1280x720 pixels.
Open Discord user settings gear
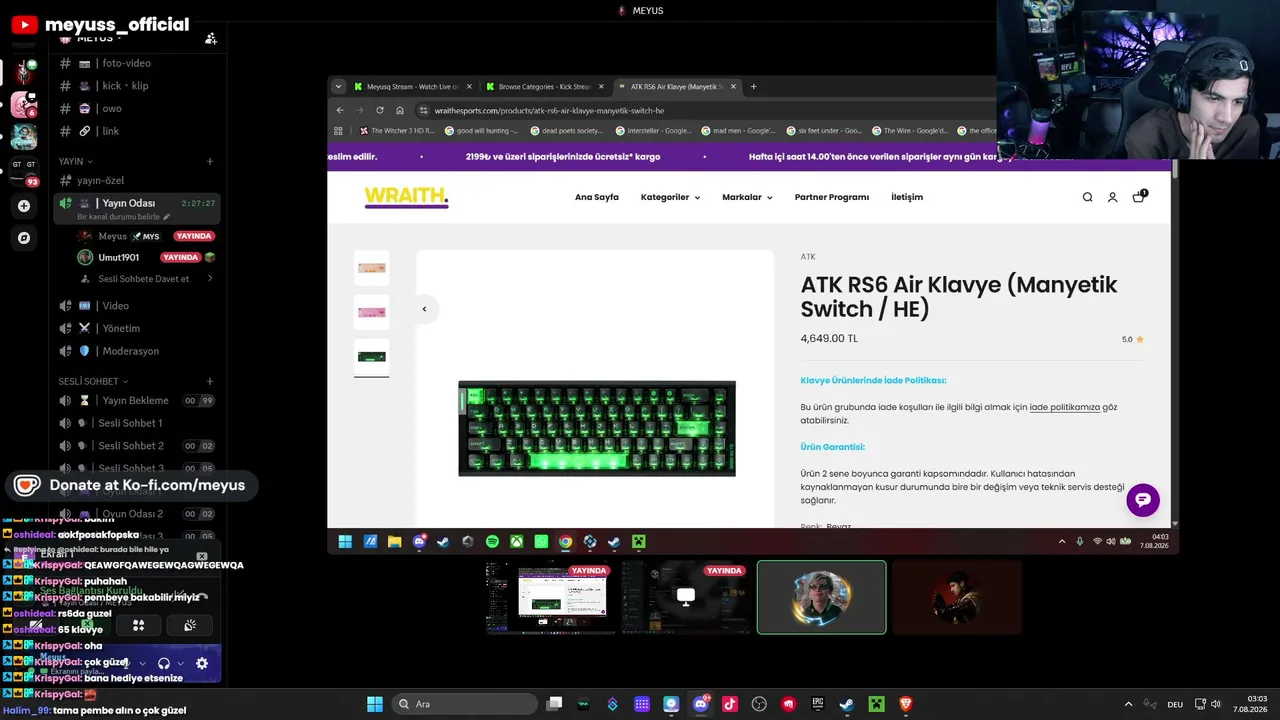pos(202,663)
